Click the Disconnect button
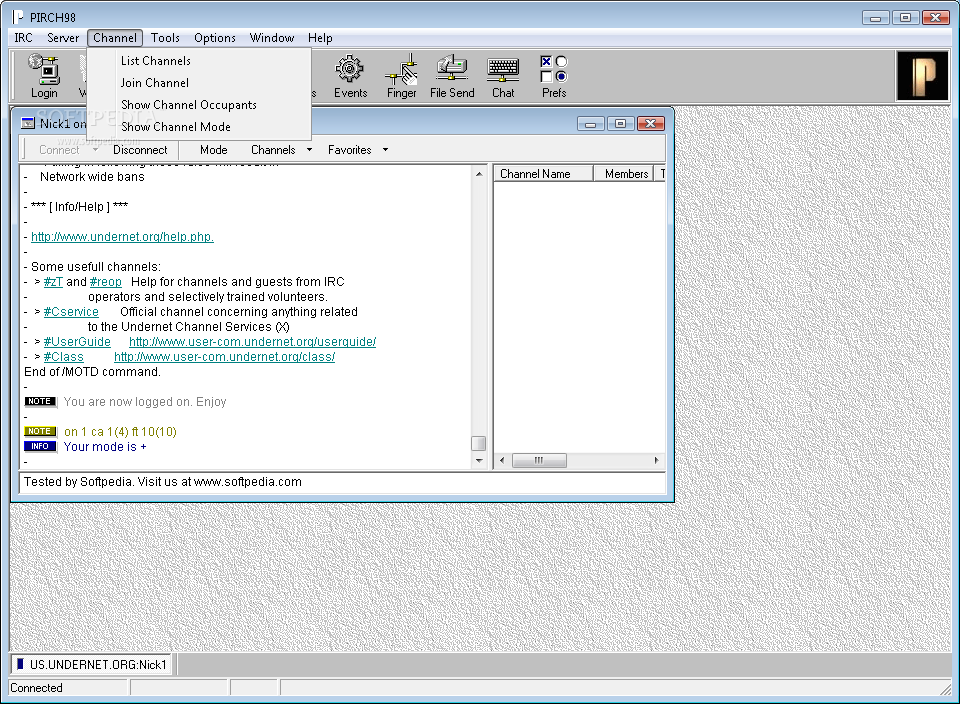Viewport: 960px width, 704px height. (140, 150)
